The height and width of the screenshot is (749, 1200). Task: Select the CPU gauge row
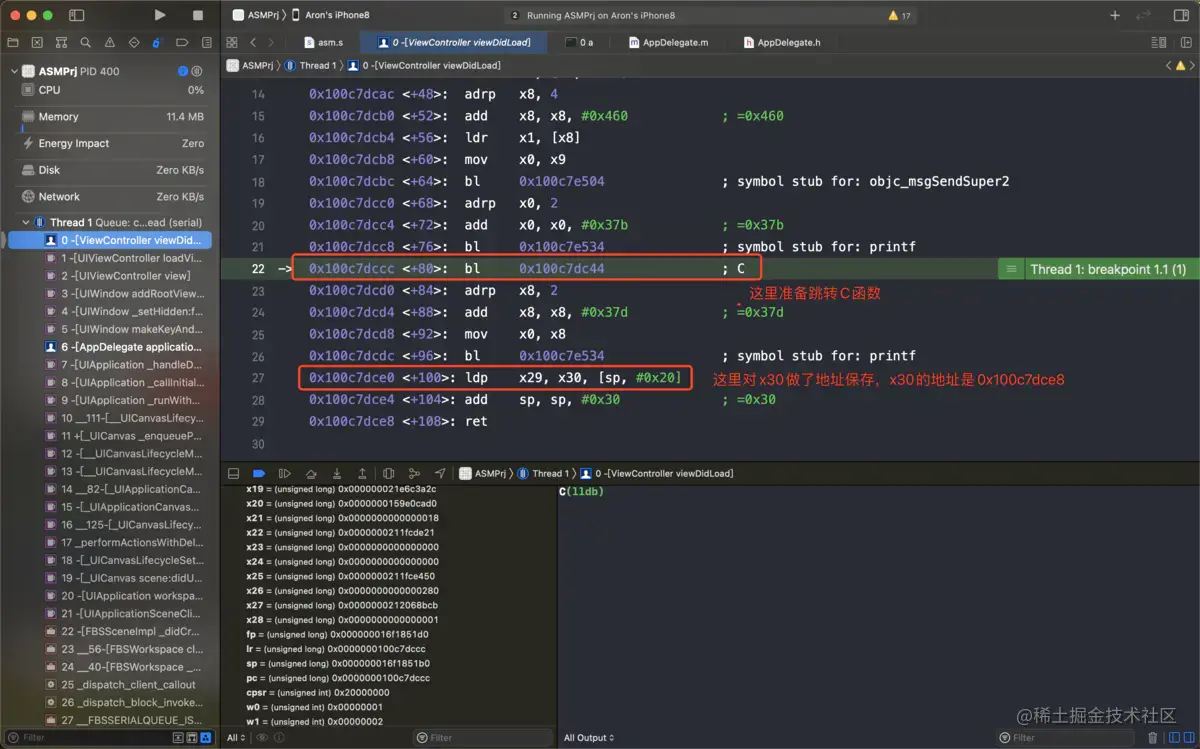114,90
